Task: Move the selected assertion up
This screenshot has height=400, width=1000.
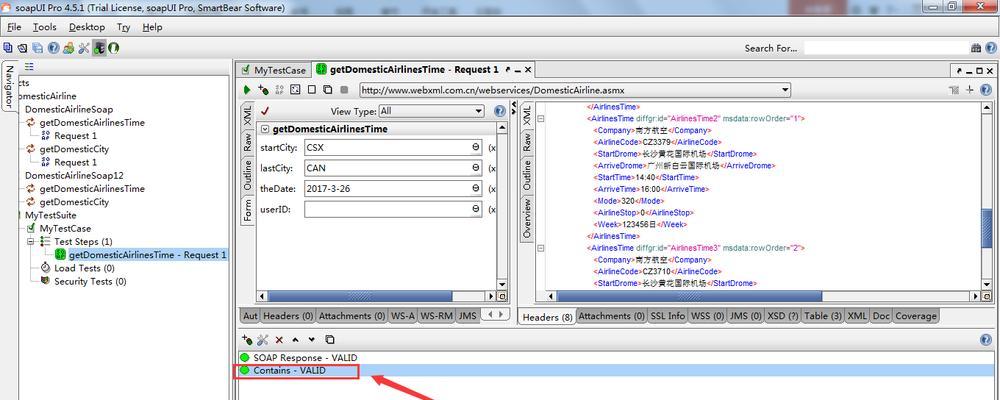Action: (x=295, y=340)
